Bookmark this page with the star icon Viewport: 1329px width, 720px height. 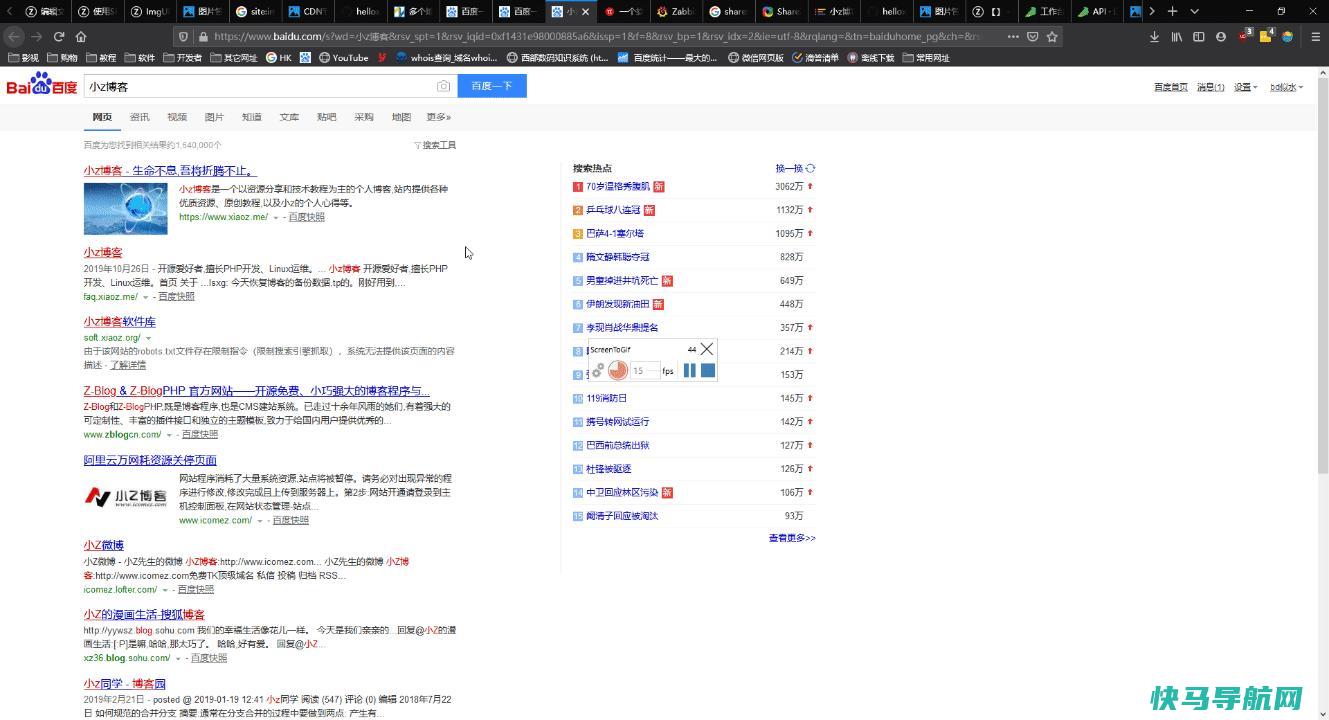click(1052, 36)
